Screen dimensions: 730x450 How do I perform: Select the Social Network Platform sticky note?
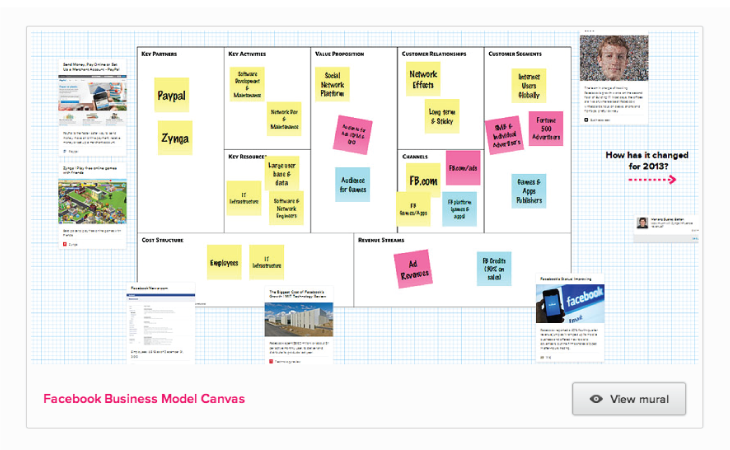click(332, 84)
